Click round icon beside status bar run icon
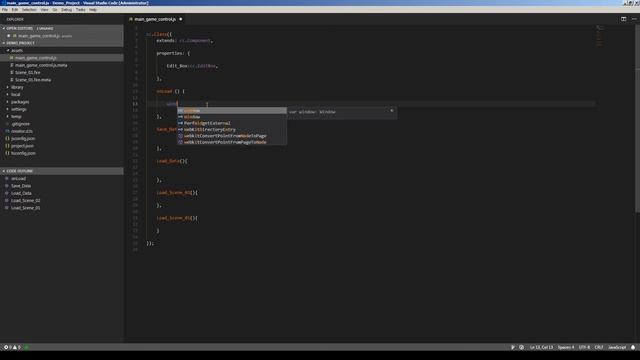Image resolution: width=640 pixels, height=360 pixels. (521, 347)
